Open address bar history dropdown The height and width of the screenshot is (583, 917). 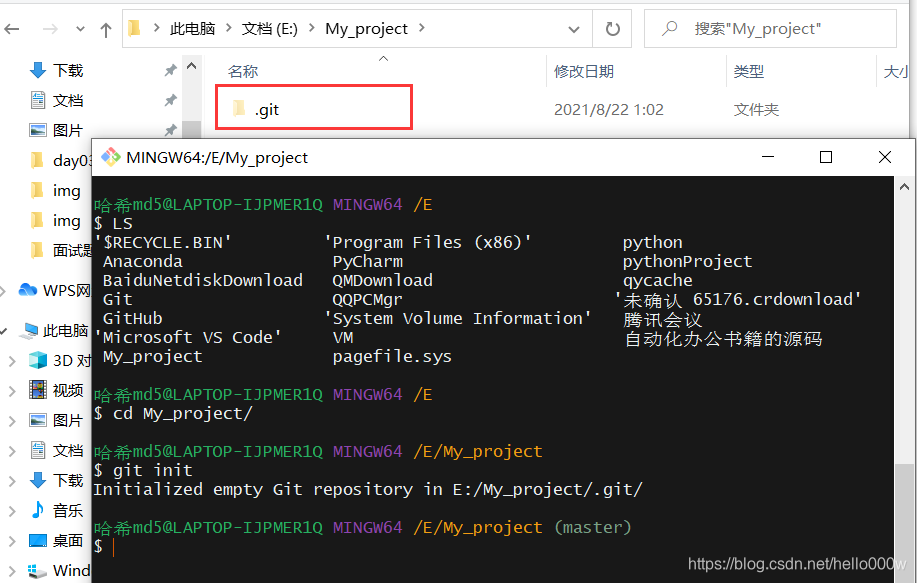(574, 29)
